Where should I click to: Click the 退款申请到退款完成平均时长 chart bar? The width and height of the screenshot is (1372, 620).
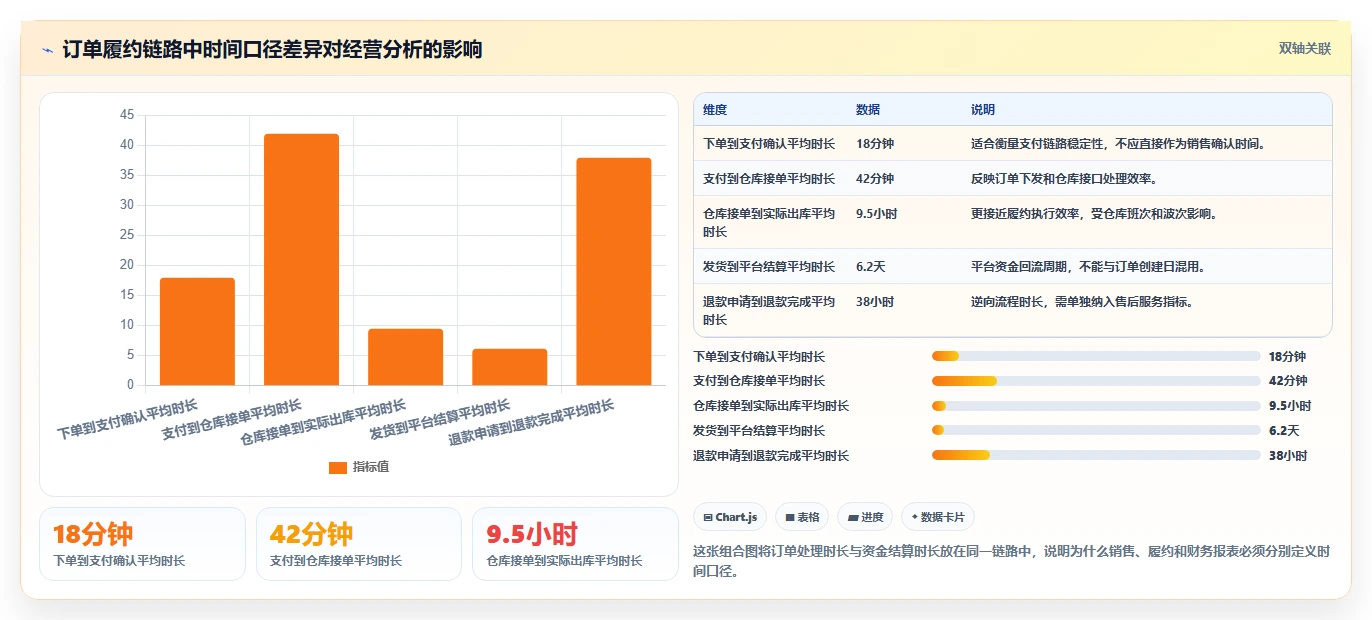(613, 271)
